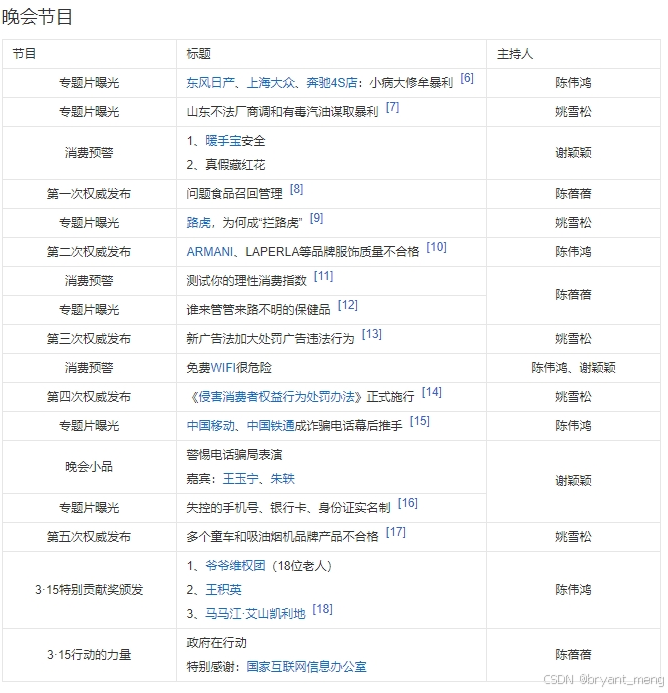Click the 晚会小品 cell

(x=89, y=467)
